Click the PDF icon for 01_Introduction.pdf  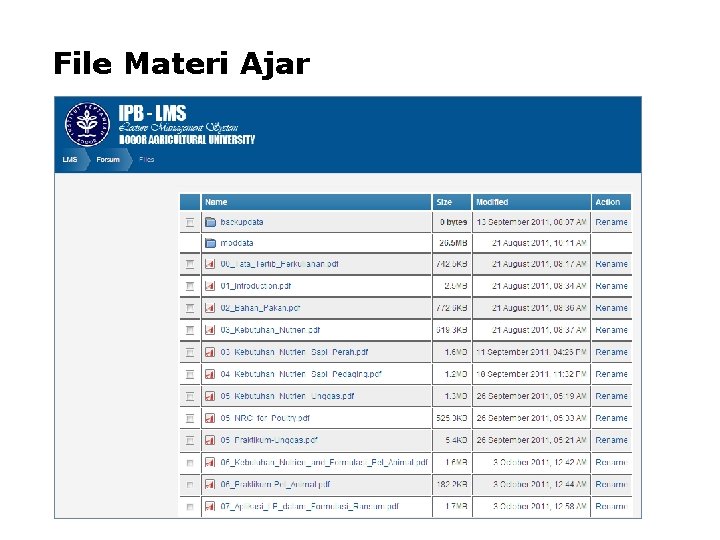(x=210, y=286)
